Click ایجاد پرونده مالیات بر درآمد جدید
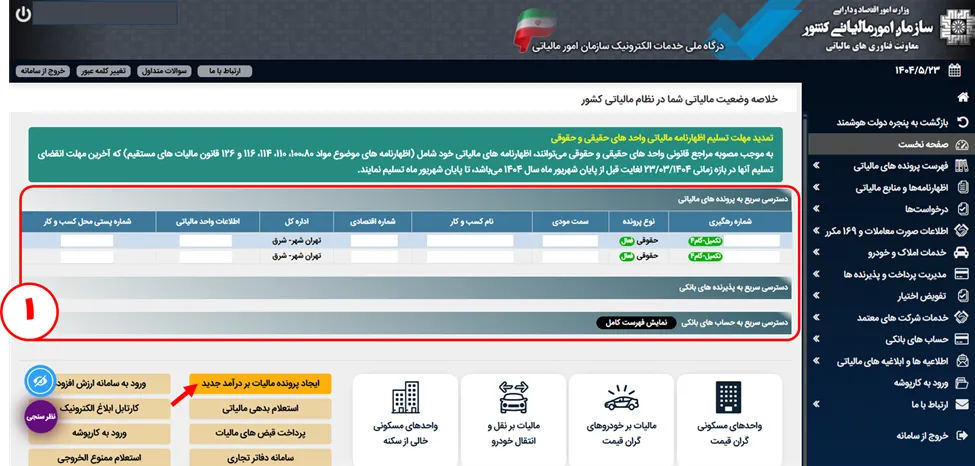The width and height of the screenshot is (975, 466). pos(260,384)
